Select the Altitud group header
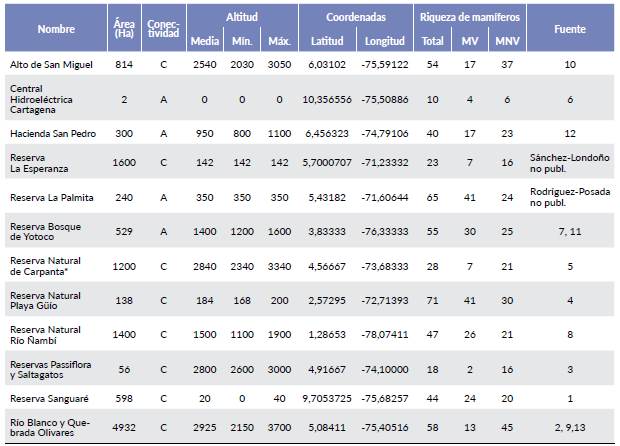620x446 pixels. pyautogui.click(x=241, y=18)
